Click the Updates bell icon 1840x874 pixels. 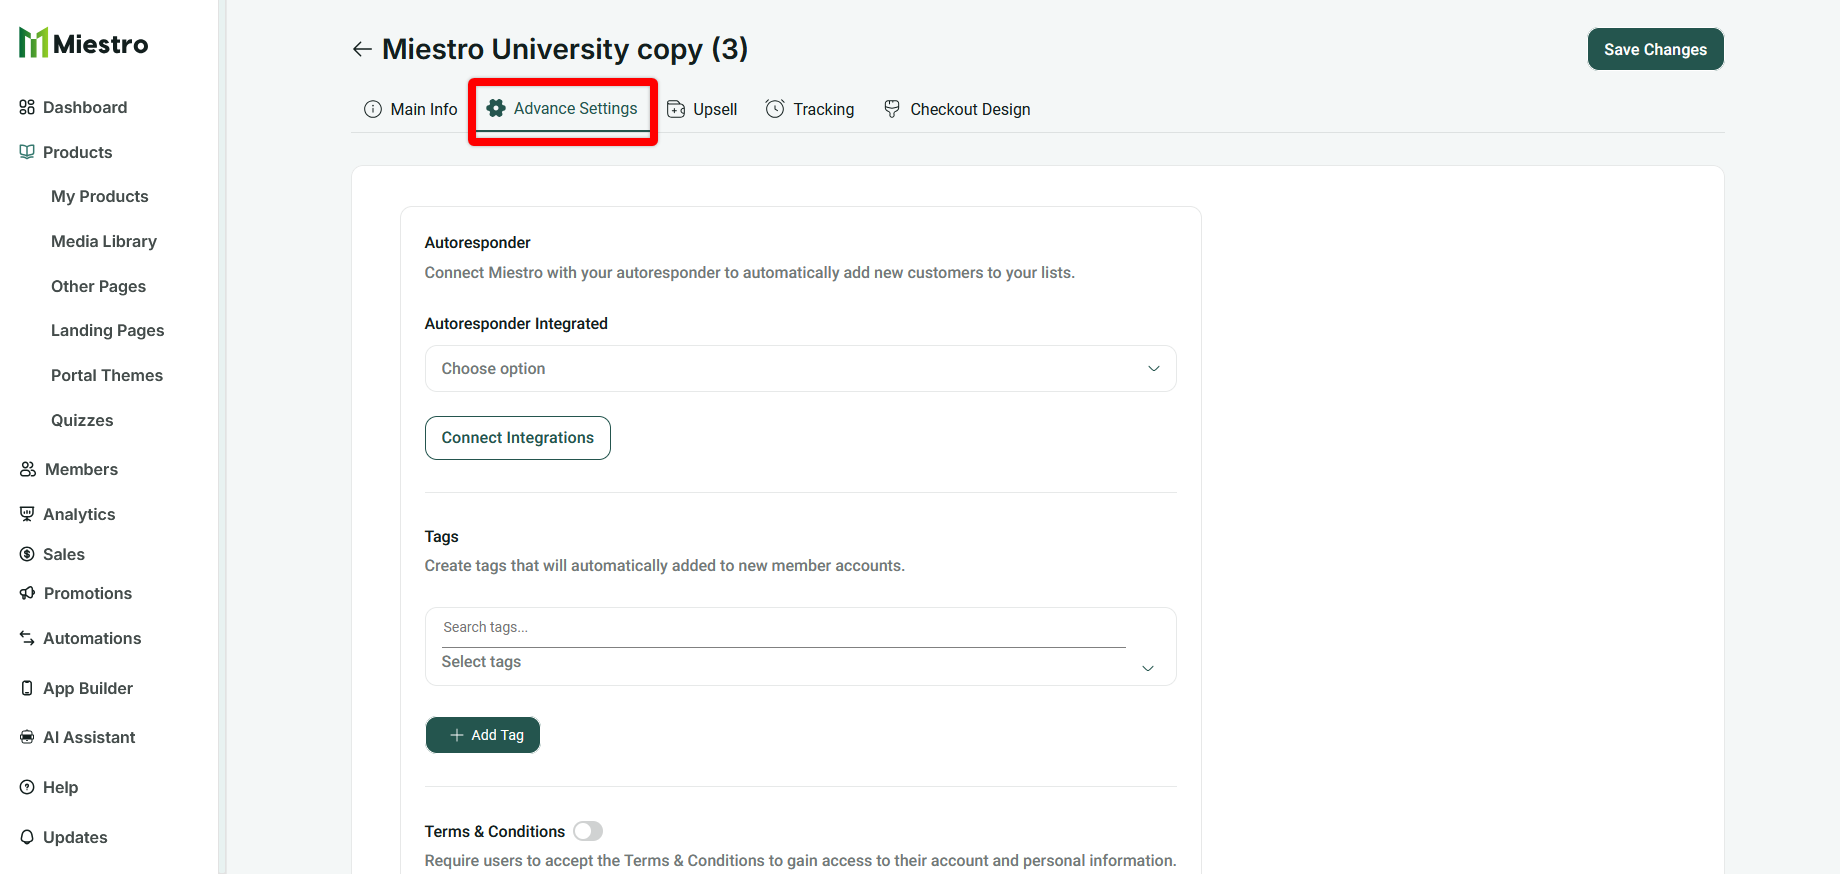coord(27,837)
